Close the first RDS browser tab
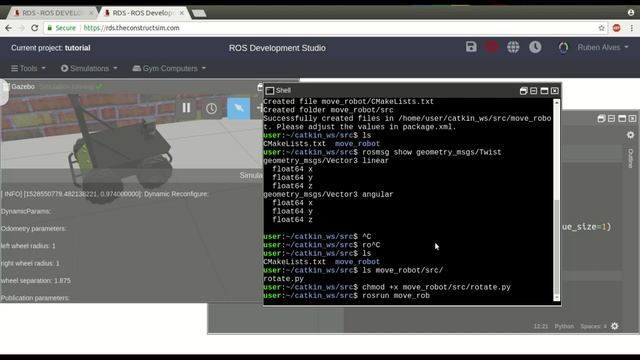Screen dimensions: 640x360 click(x=91, y=13)
